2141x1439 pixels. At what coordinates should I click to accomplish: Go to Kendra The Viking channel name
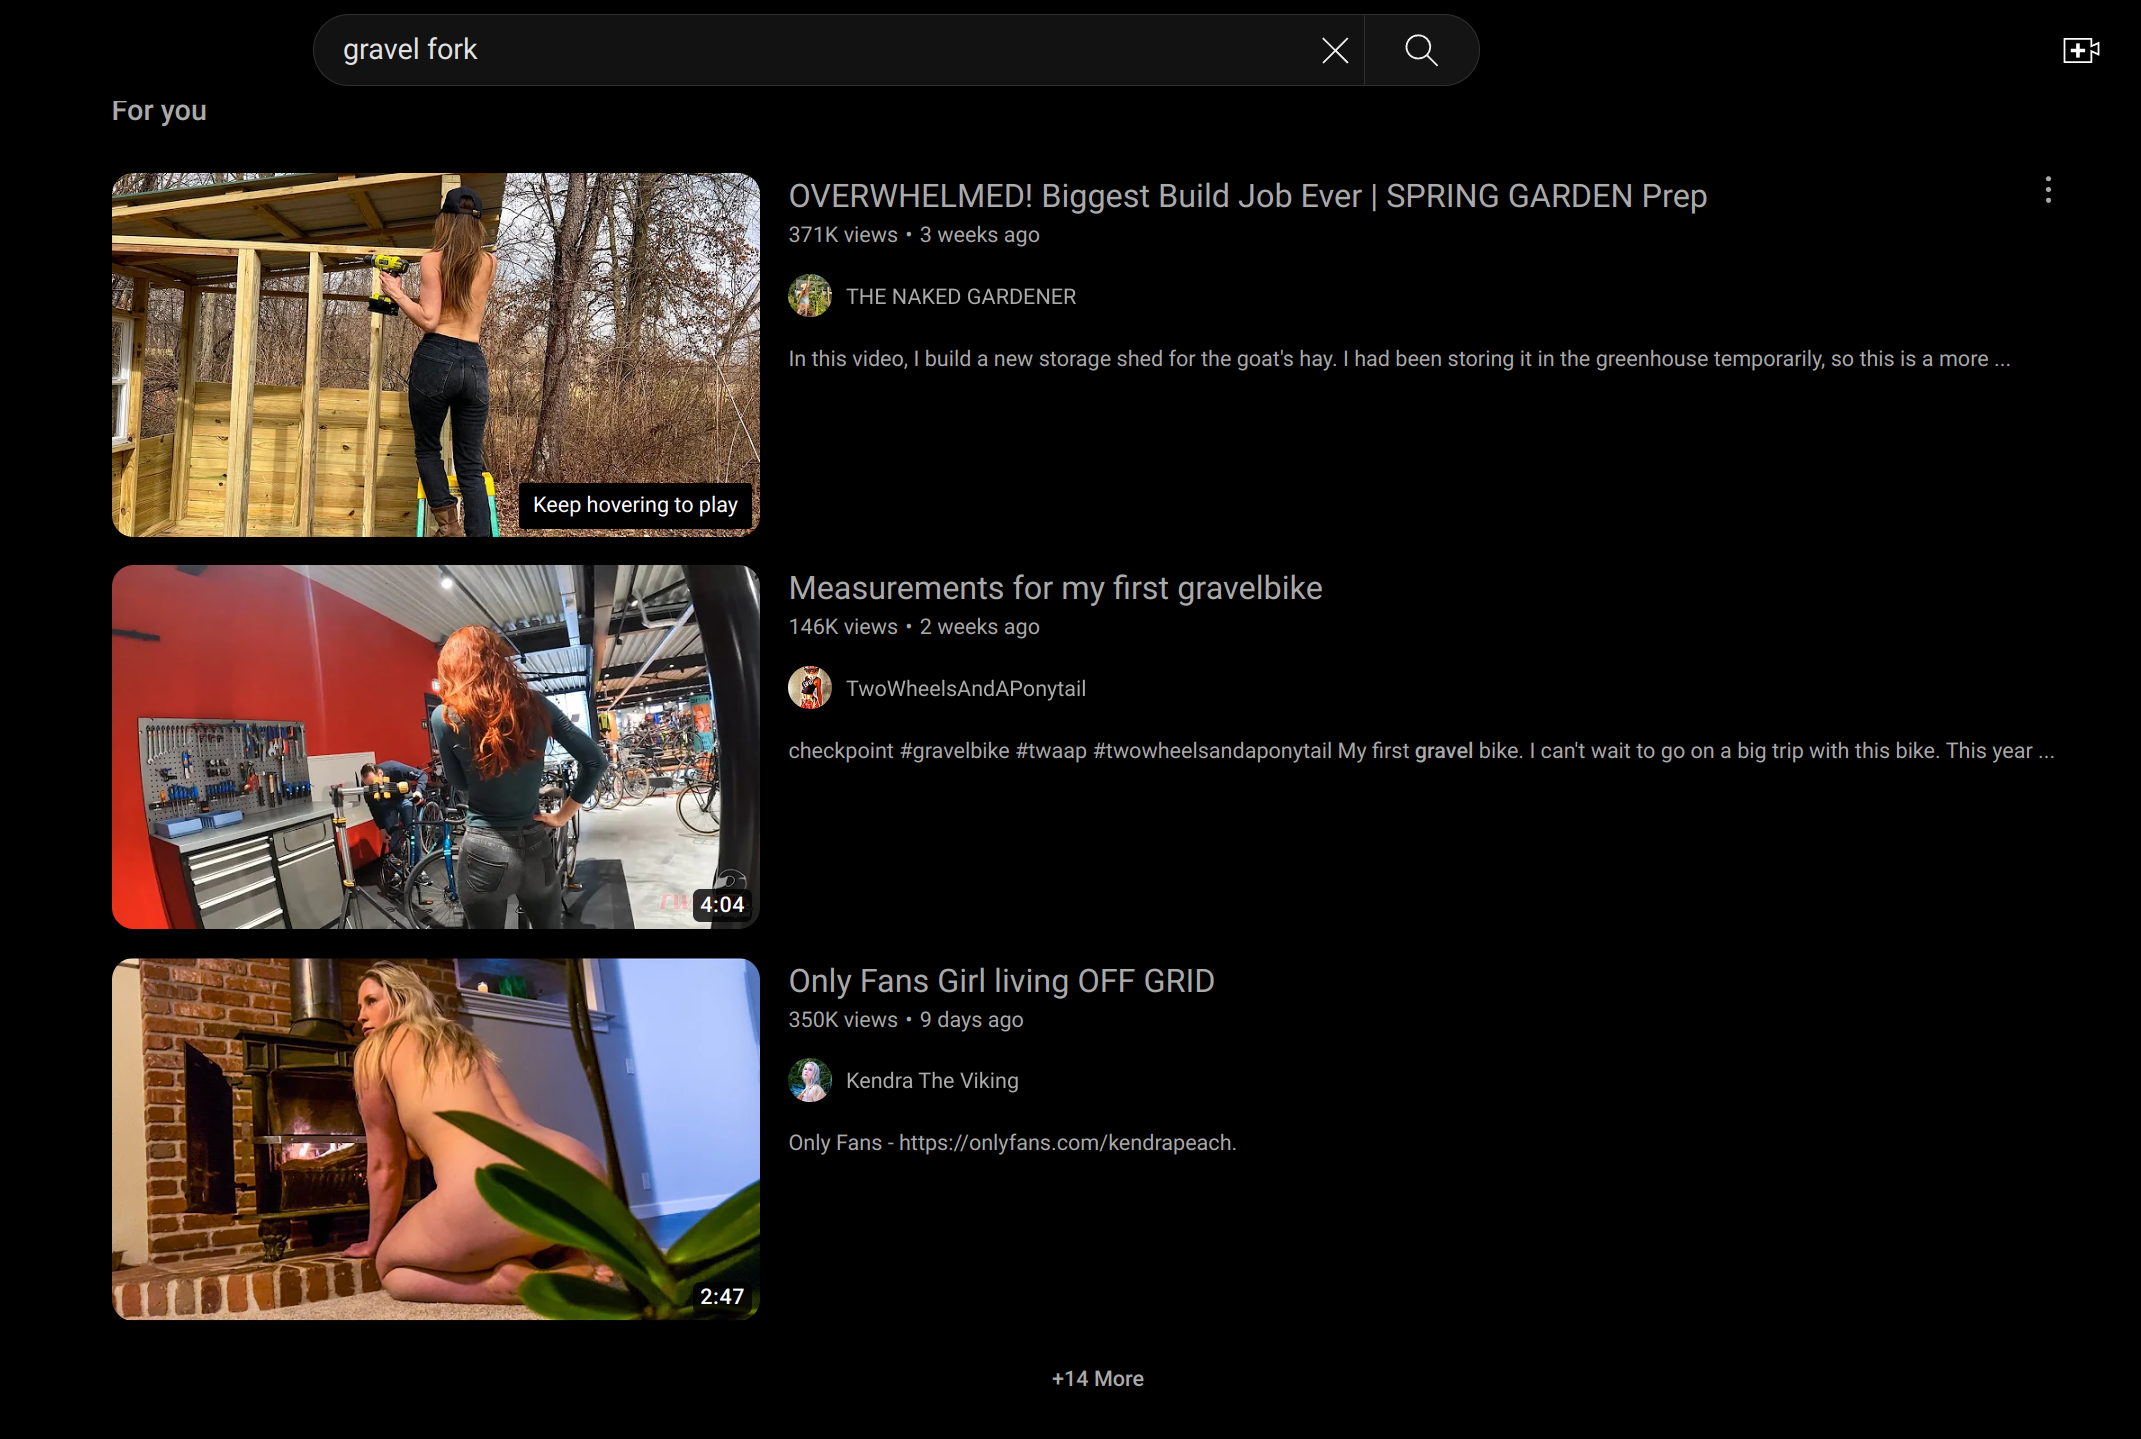(x=931, y=1081)
